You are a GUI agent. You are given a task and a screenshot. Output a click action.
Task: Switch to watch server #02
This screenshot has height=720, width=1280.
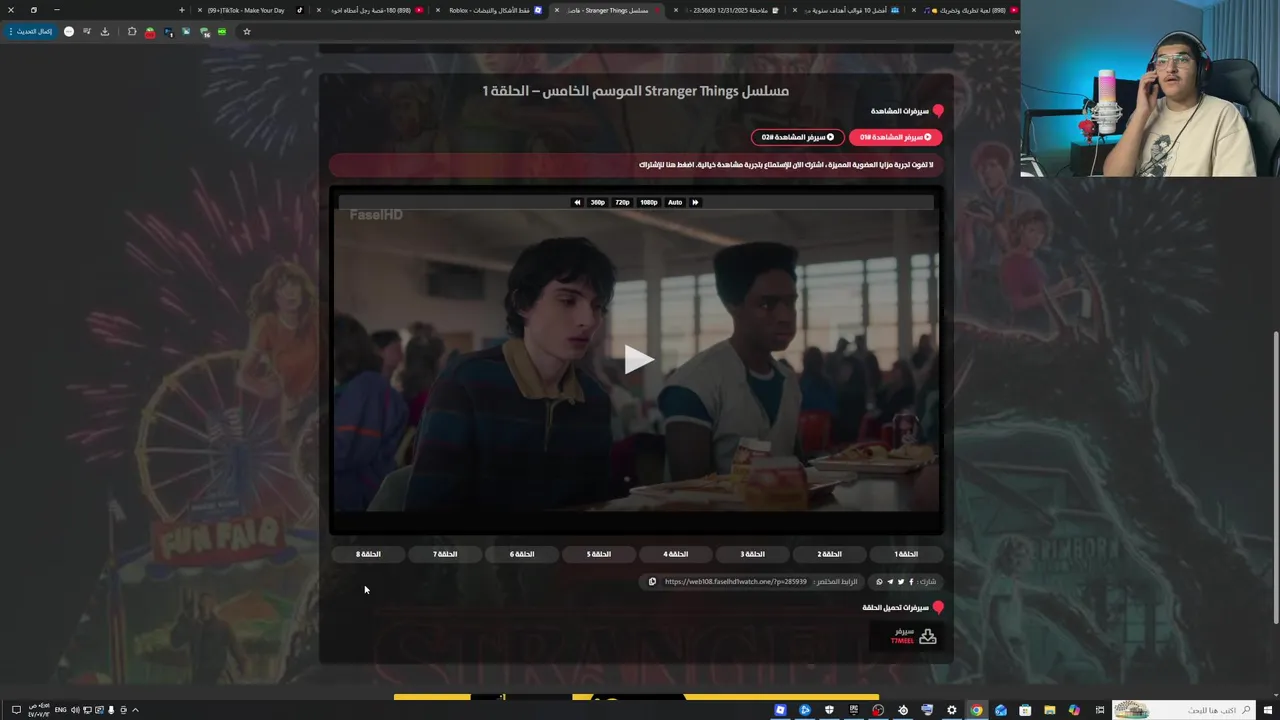click(x=797, y=137)
